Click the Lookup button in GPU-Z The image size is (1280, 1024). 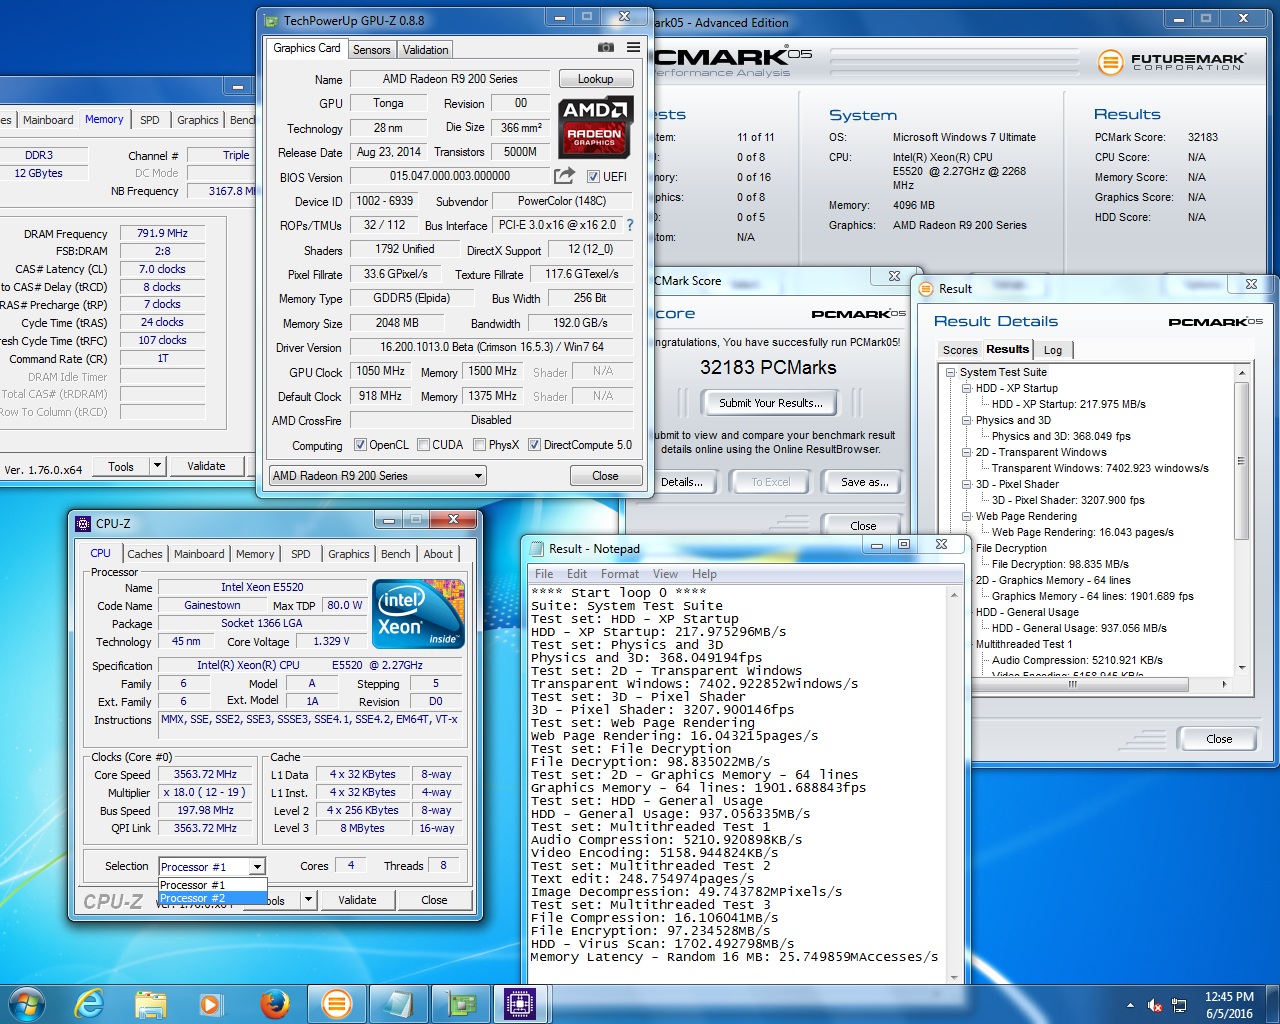tap(595, 79)
